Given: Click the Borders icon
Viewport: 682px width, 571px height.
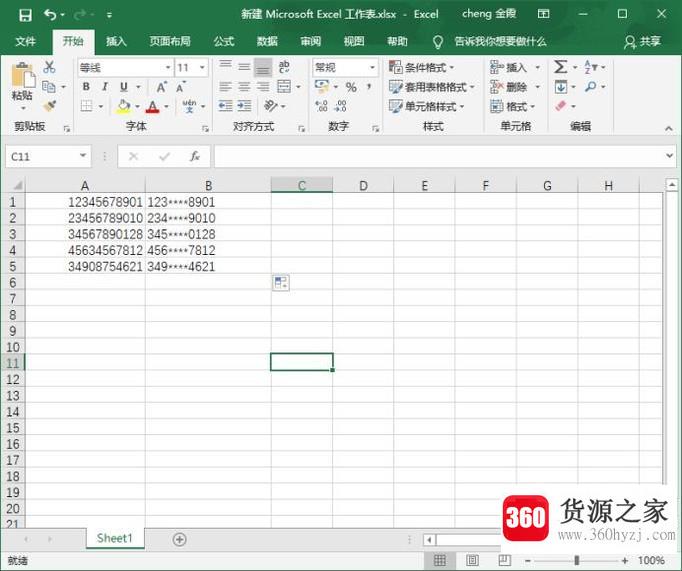Looking at the screenshot, I should pyautogui.click(x=87, y=106).
